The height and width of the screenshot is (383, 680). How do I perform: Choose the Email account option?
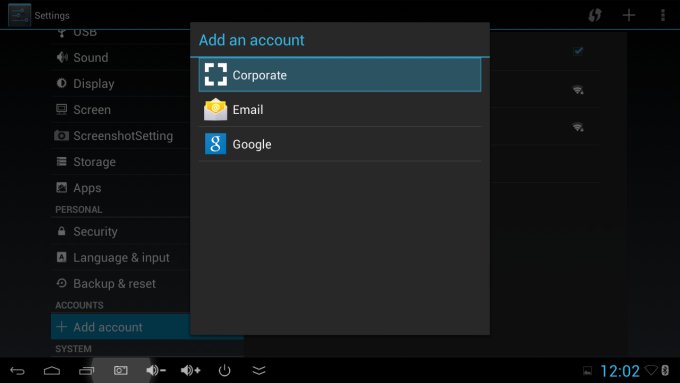pos(340,110)
